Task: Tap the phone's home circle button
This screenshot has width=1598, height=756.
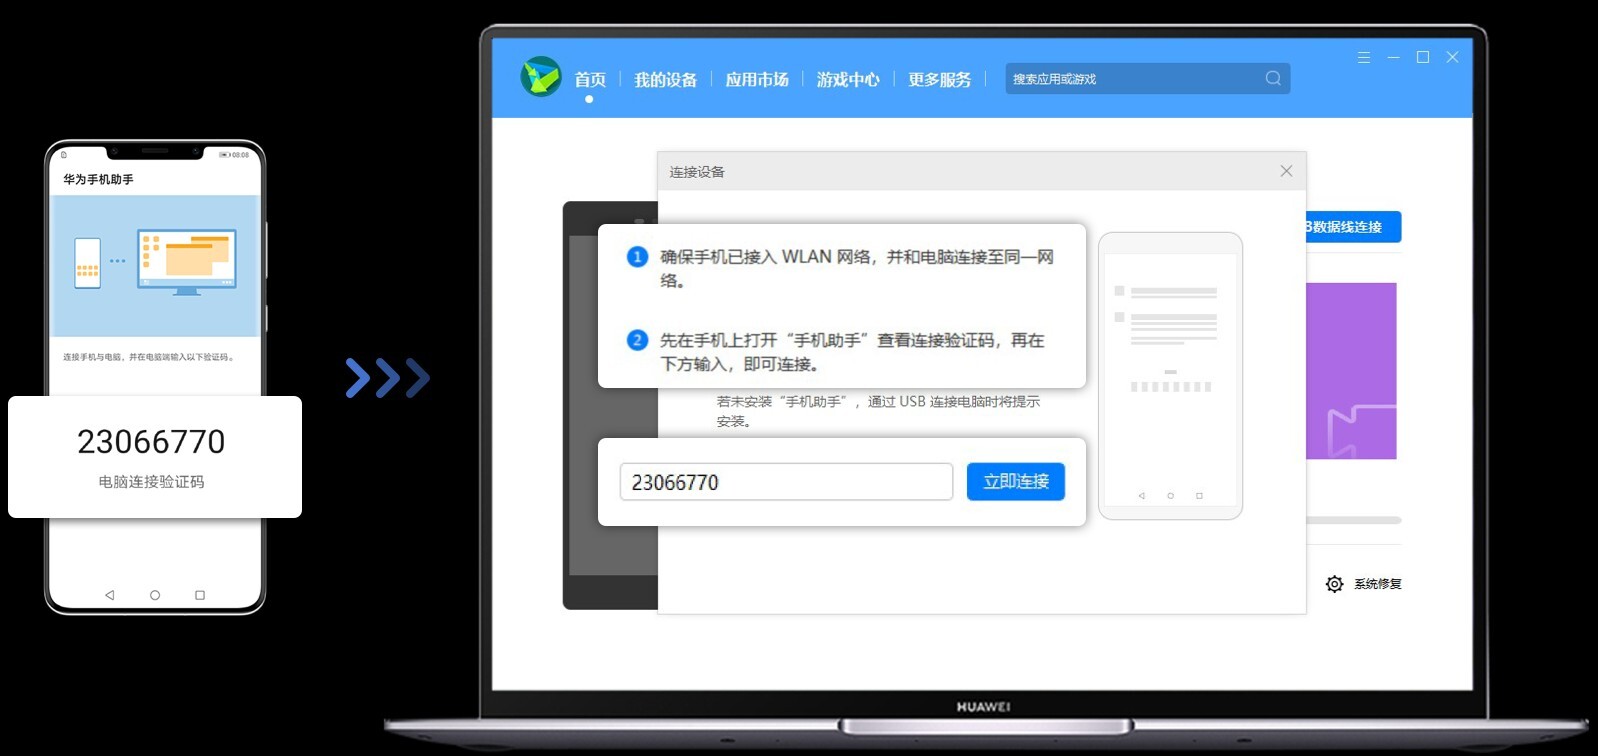Action: [155, 595]
